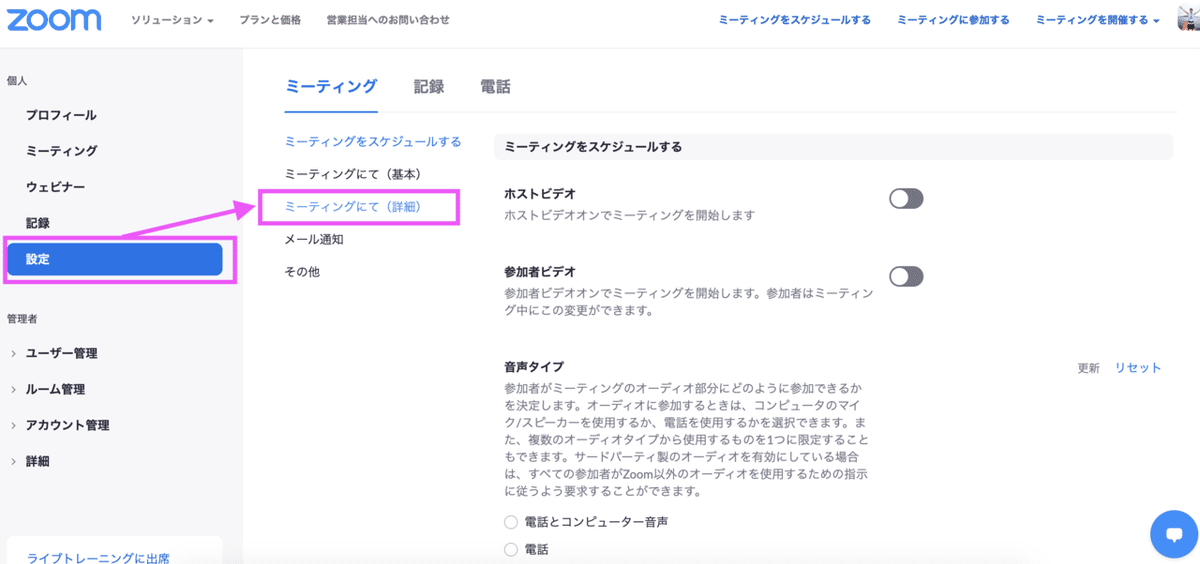Click ミーティングに参加する in the top bar
Screen dimensions: 1200x564
(x=953, y=20)
